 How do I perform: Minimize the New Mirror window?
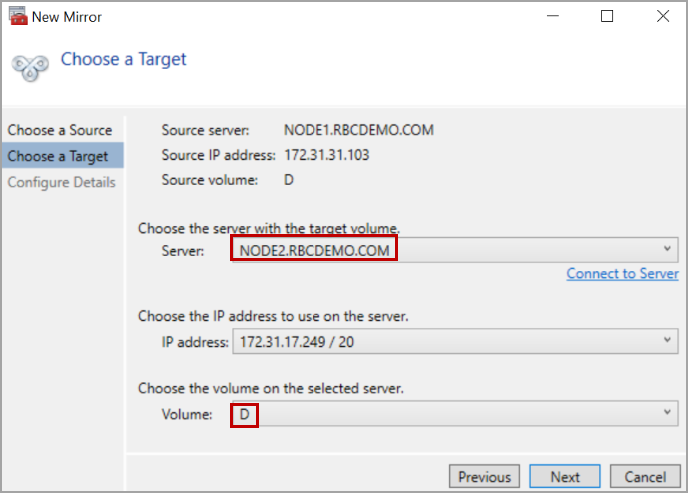click(551, 17)
